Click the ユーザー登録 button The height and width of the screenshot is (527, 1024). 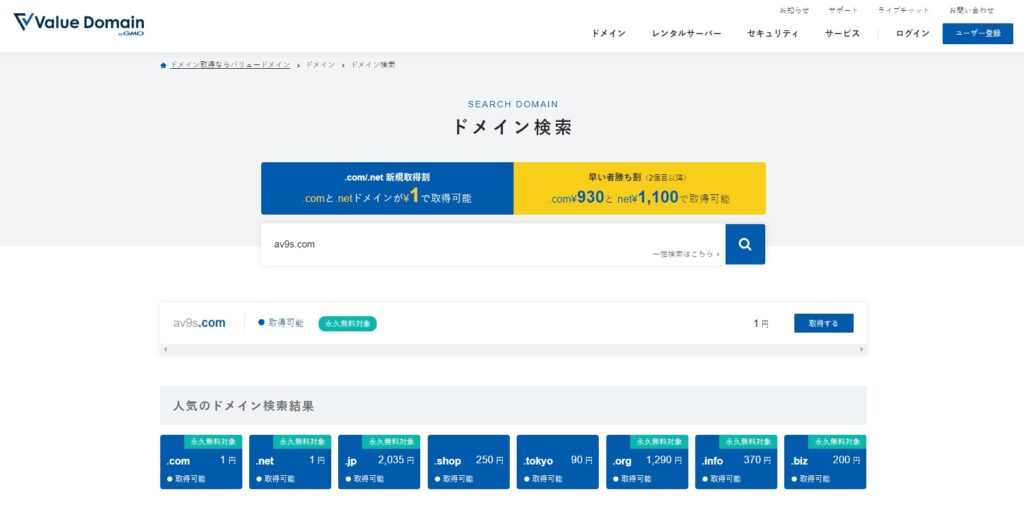[978, 33]
